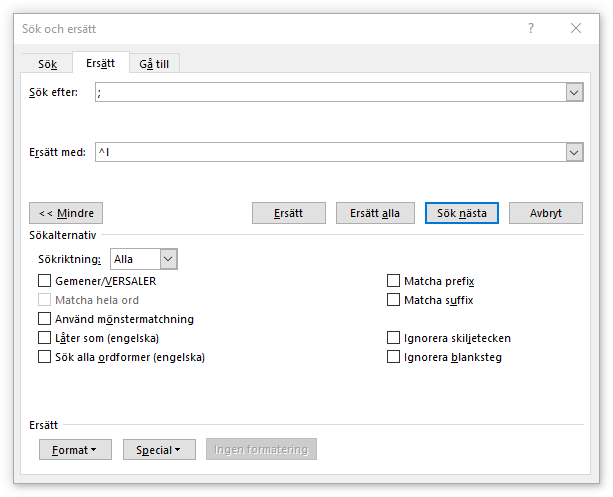Enable the Matcha suffix checkbox
The height and width of the screenshot is (497, 613).
[x=393, y=300]
